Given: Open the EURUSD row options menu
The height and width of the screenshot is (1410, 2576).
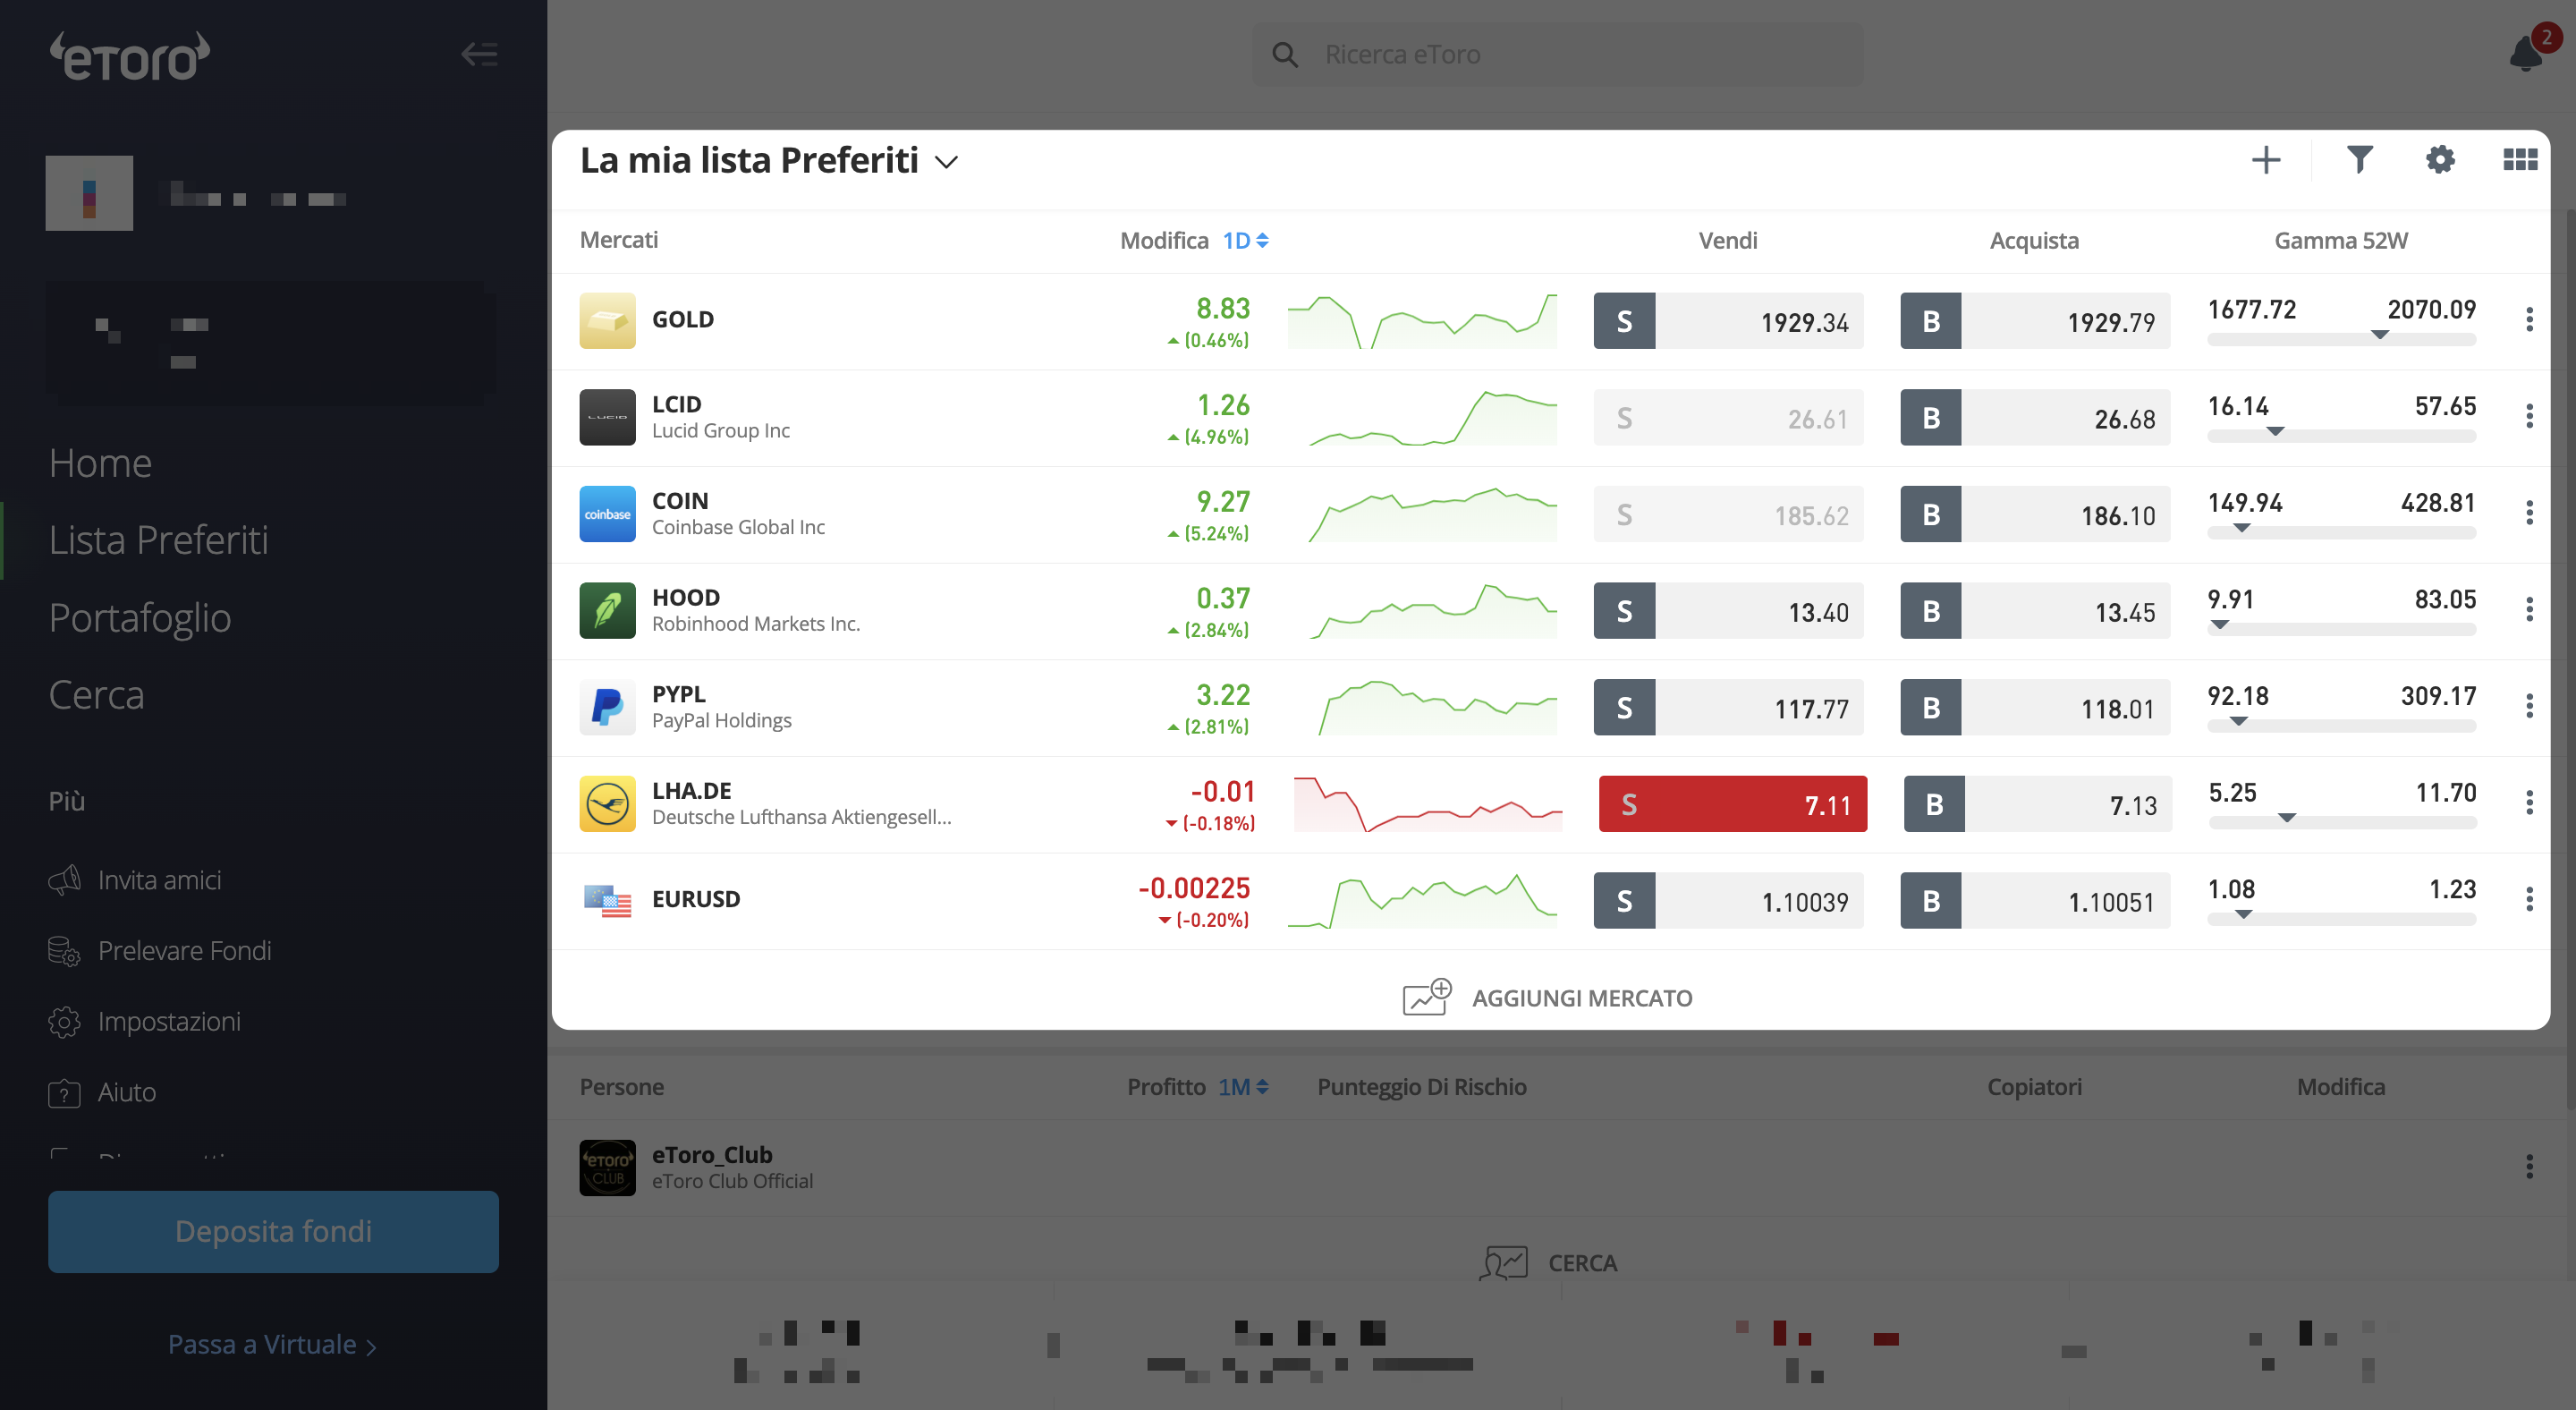Looking at the screenshot, I should tap(2529, 899).
